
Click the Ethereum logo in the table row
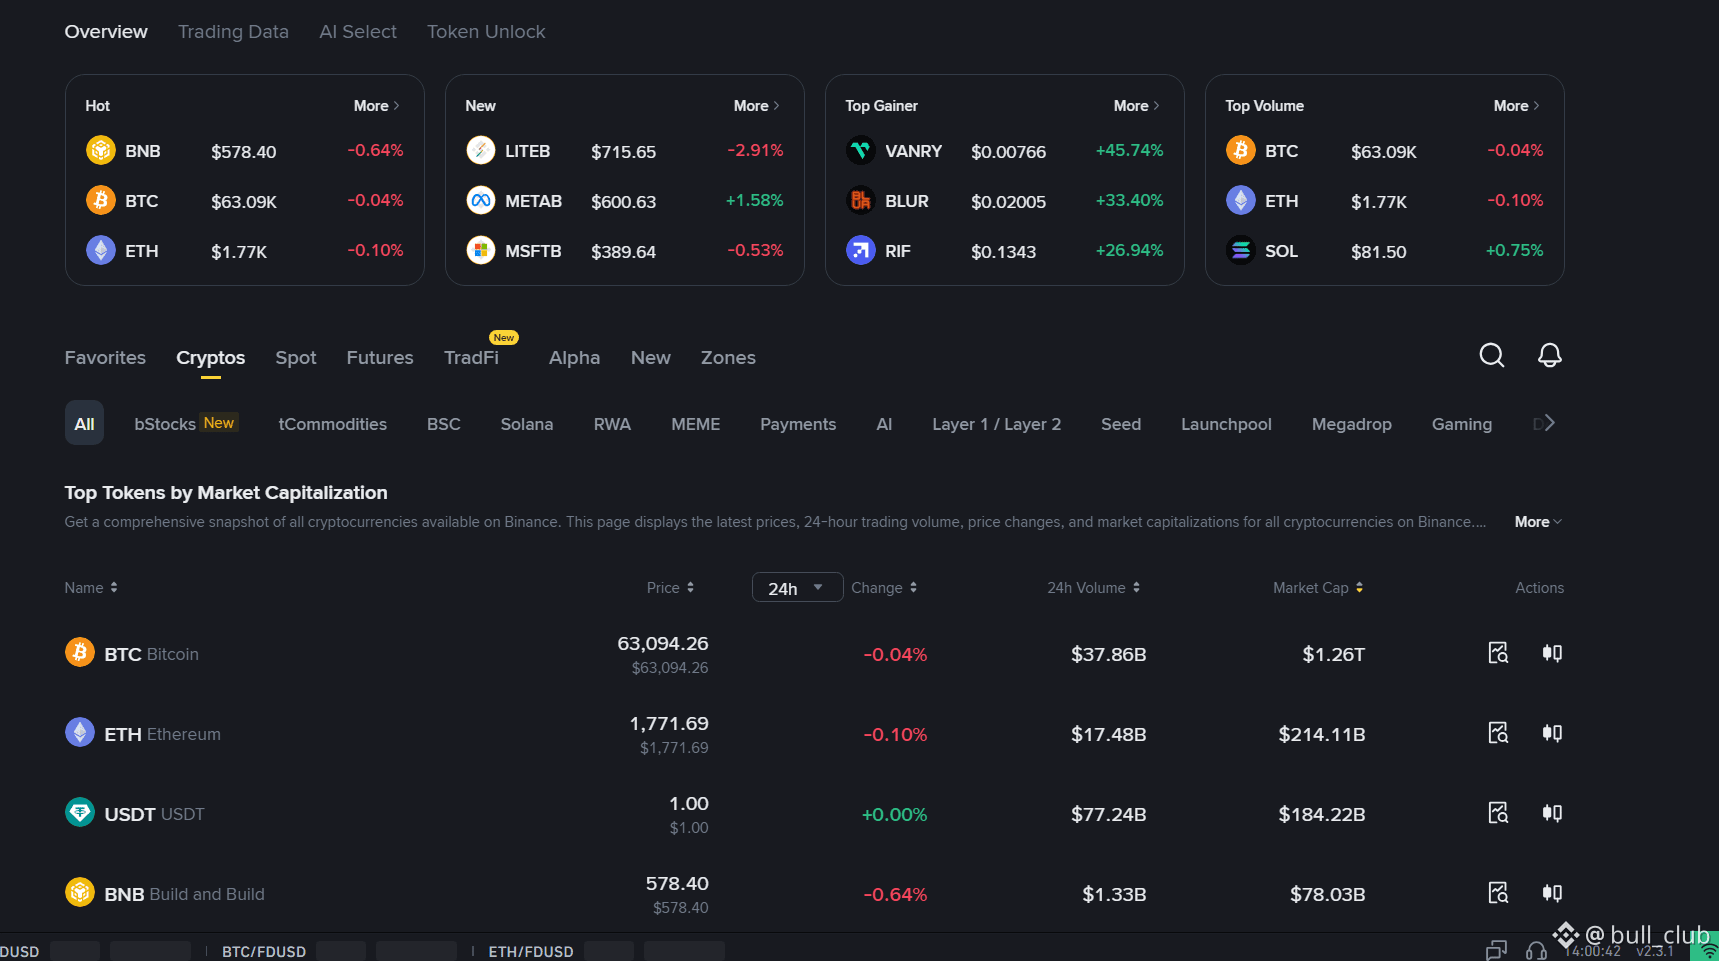(x=80, y=732)
